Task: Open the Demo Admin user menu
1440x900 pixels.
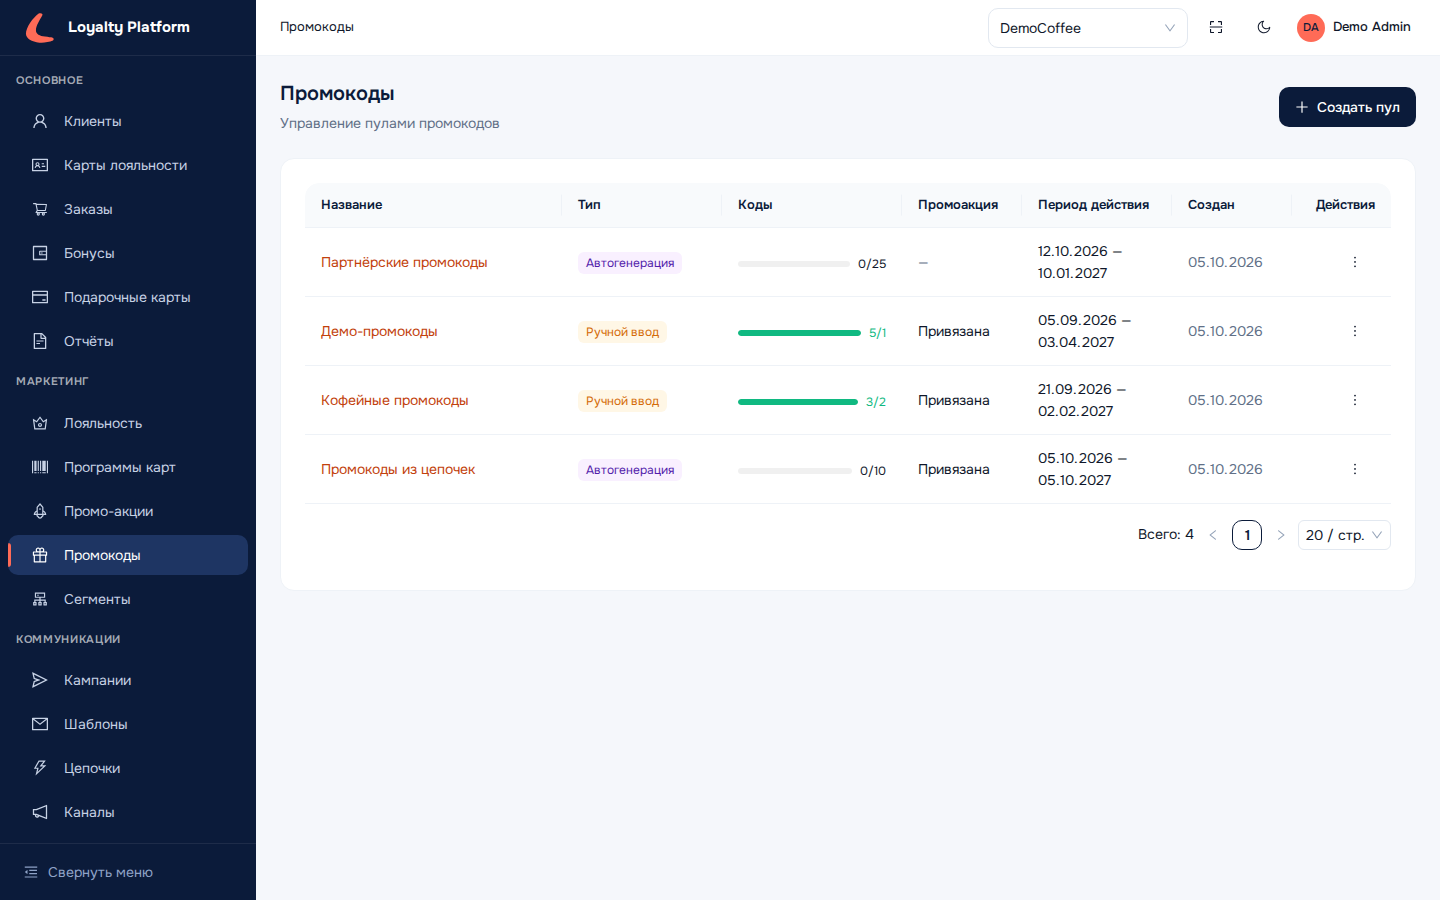Action: (x=1354, y=27)
